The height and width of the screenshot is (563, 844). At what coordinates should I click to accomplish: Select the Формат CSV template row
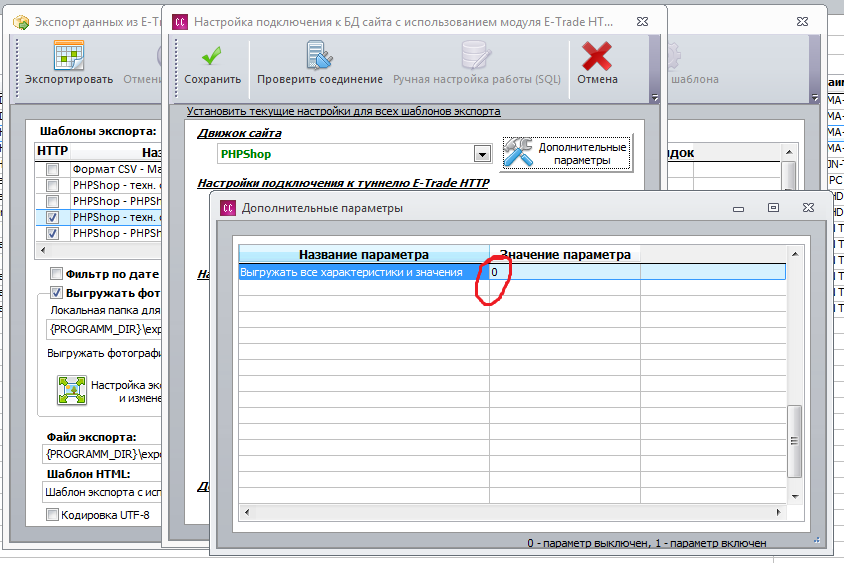click(x=99, y=170)
